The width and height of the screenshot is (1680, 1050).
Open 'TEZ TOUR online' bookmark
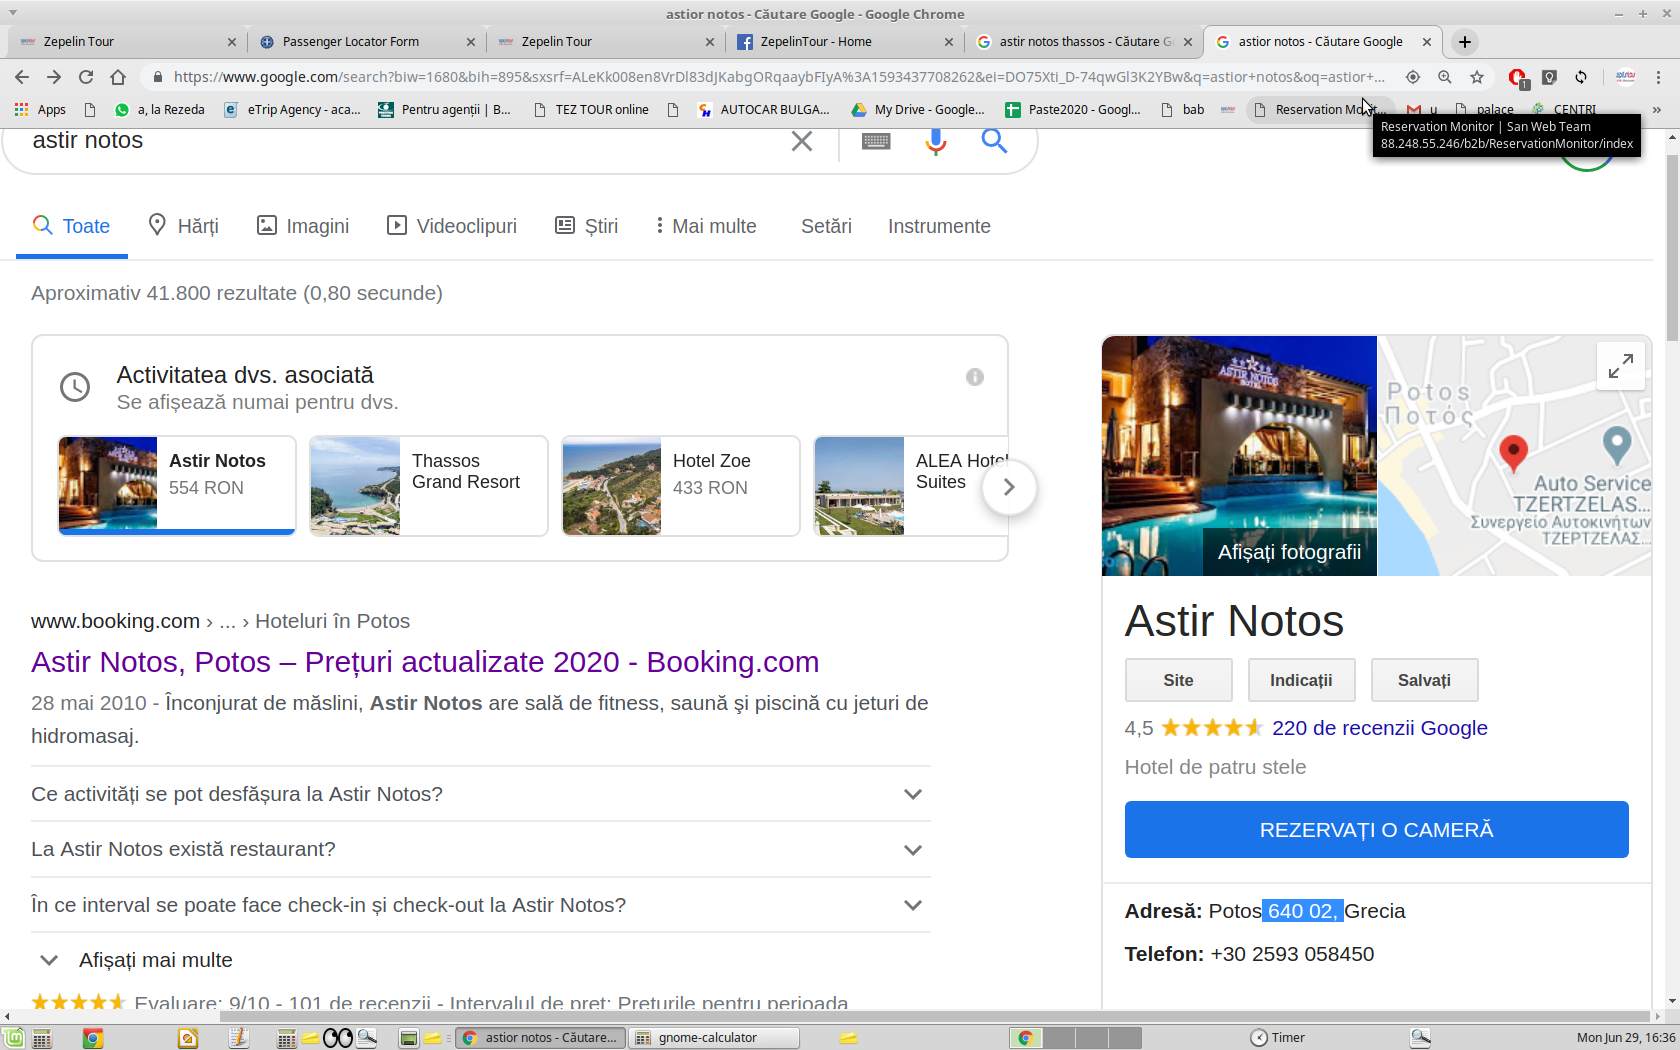pos(592,110)
